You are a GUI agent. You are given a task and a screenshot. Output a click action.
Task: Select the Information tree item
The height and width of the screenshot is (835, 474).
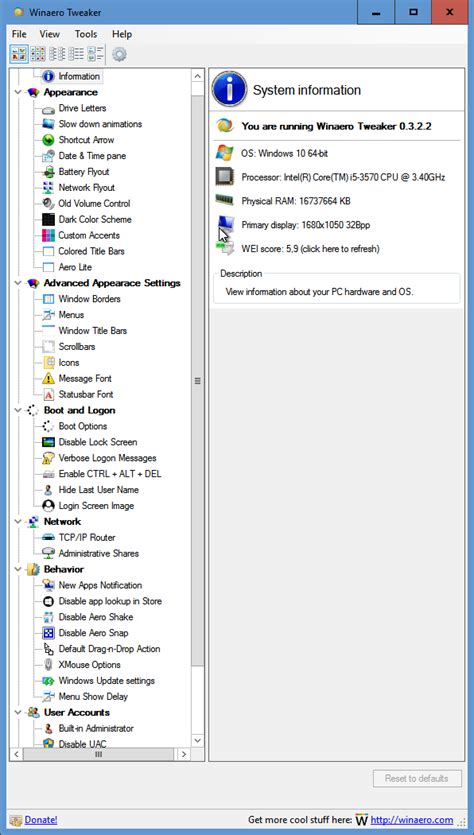pyautogui.click(x=79, y=76)
